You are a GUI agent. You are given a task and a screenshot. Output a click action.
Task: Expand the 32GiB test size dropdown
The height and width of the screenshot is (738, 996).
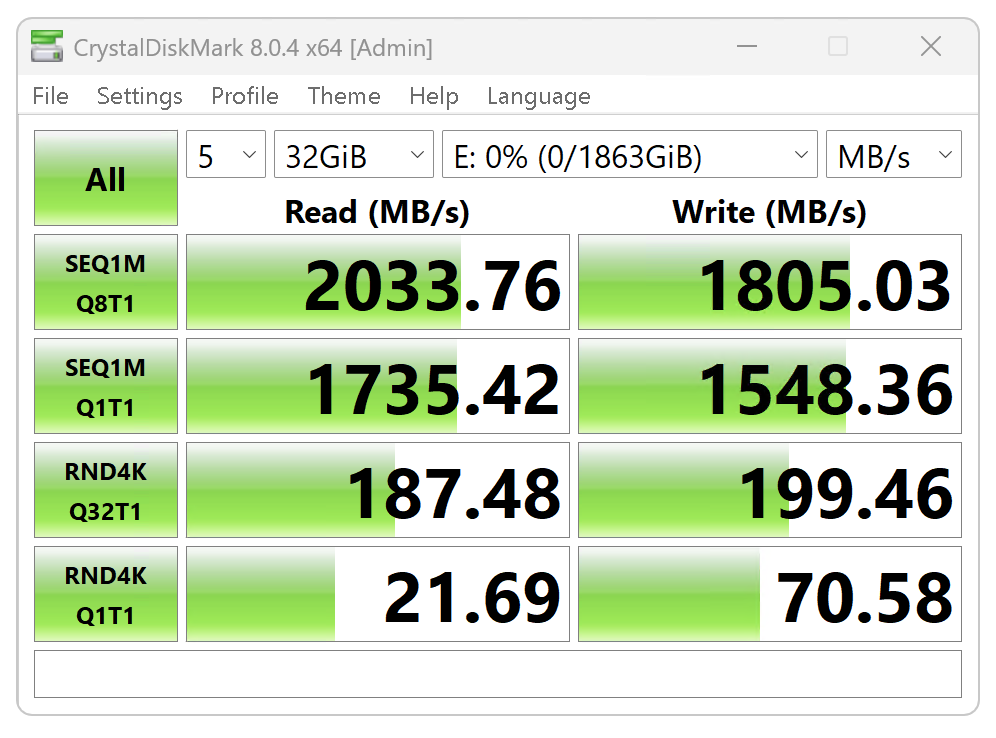pos(353,156)
